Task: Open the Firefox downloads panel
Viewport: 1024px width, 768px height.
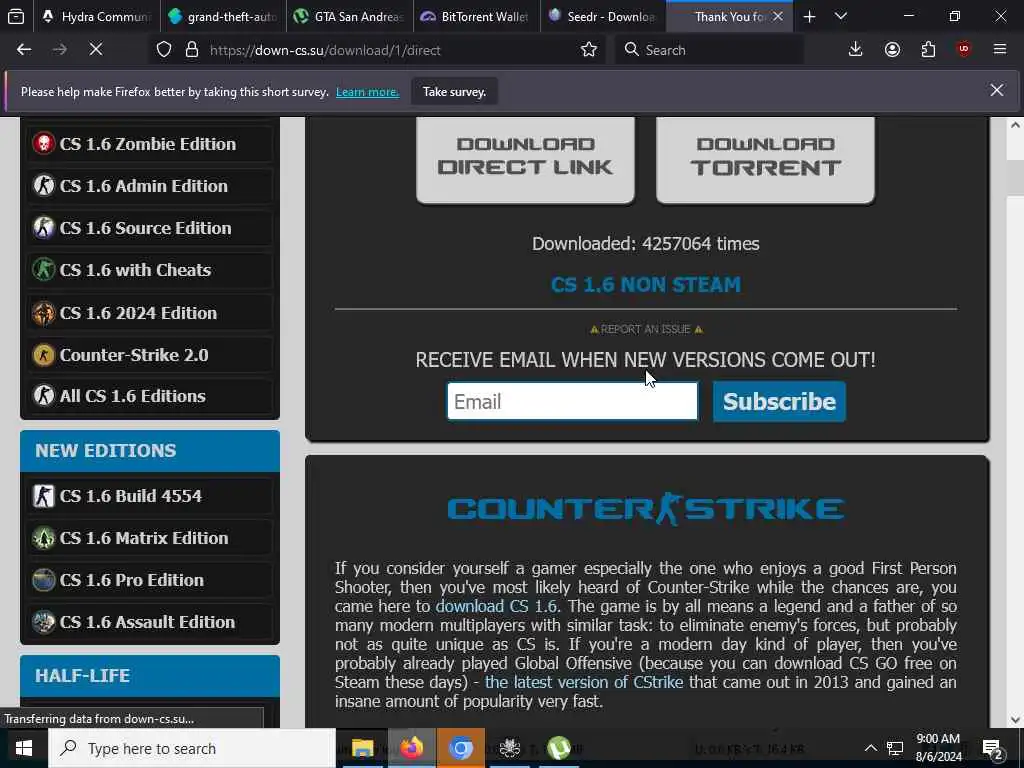Action: click(x=855, y=50)
